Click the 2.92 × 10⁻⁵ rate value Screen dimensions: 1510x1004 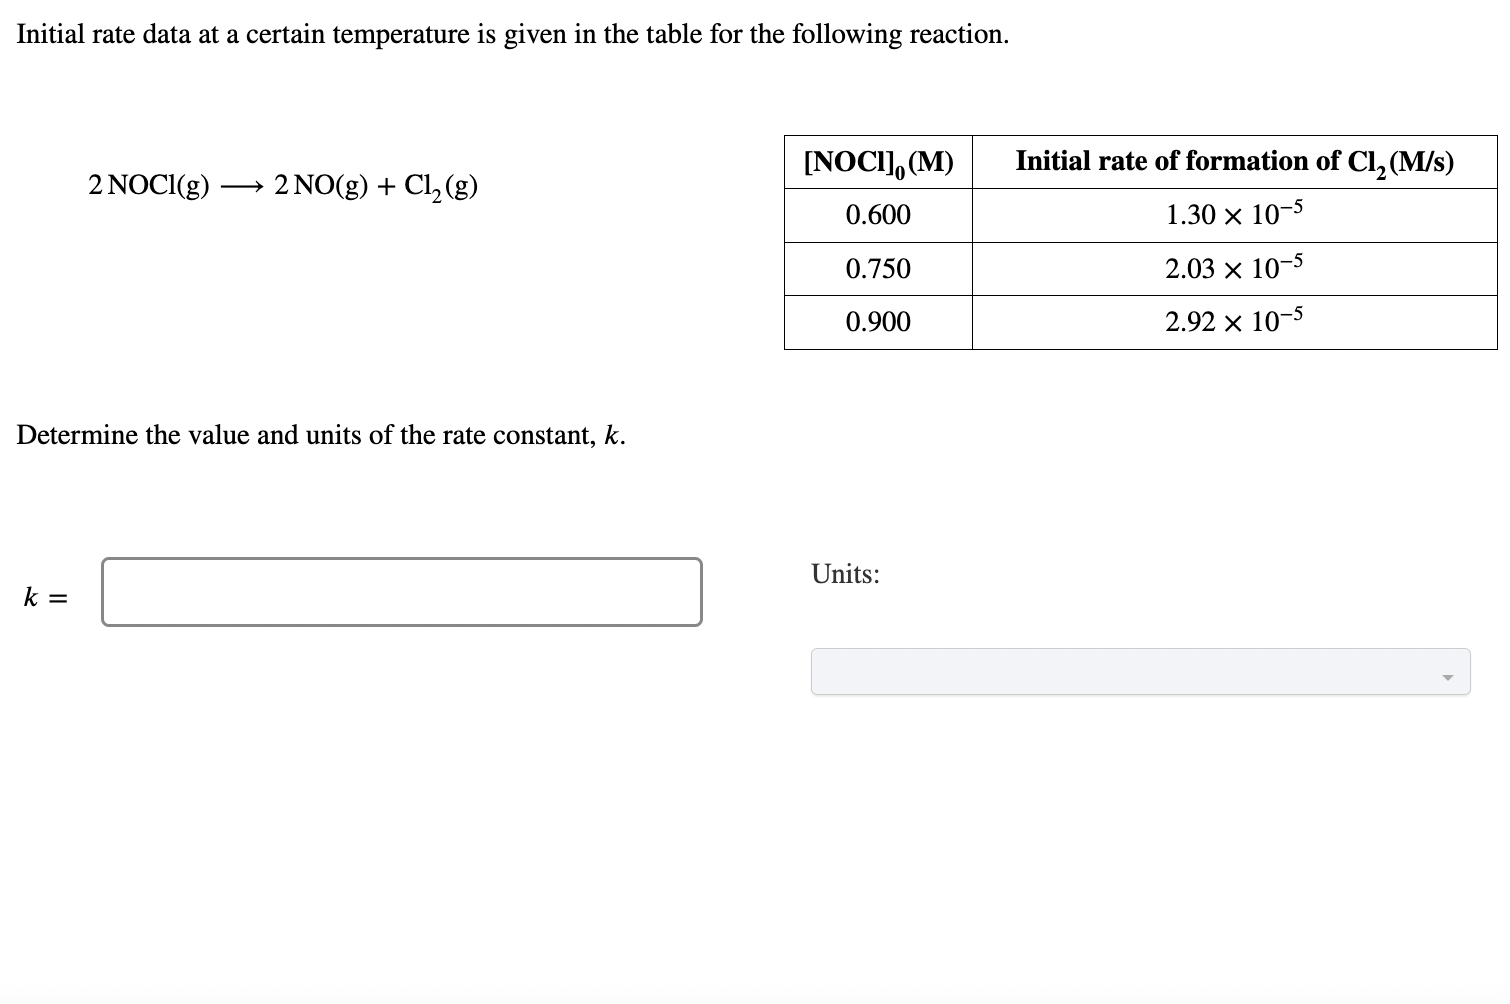tap(1233, 320)
